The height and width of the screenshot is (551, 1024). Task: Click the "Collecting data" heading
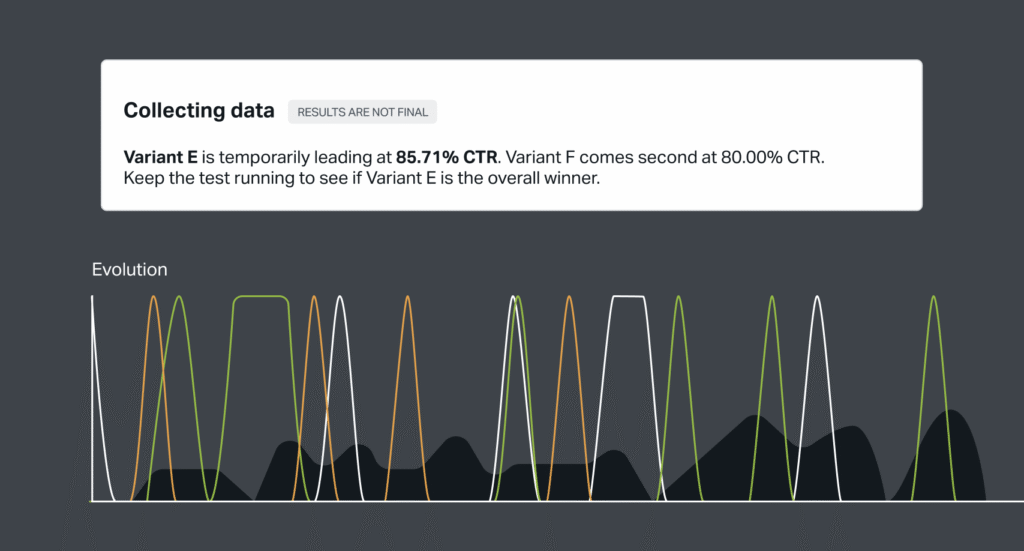pyautogui.click(x=199, y=111)
